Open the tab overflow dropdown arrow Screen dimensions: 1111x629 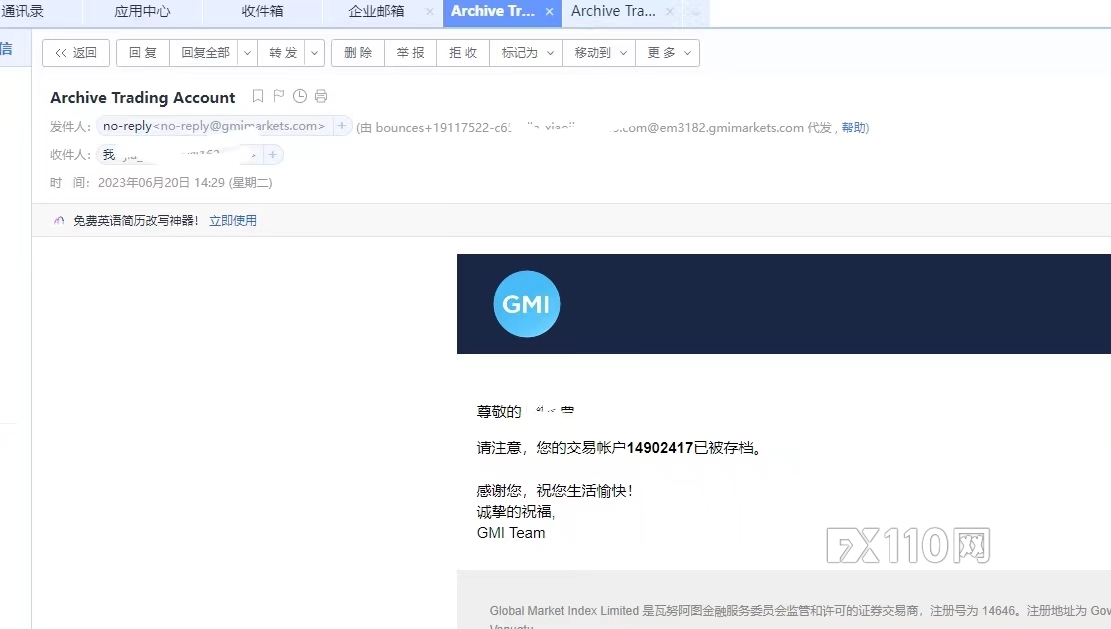pos(696,11)
